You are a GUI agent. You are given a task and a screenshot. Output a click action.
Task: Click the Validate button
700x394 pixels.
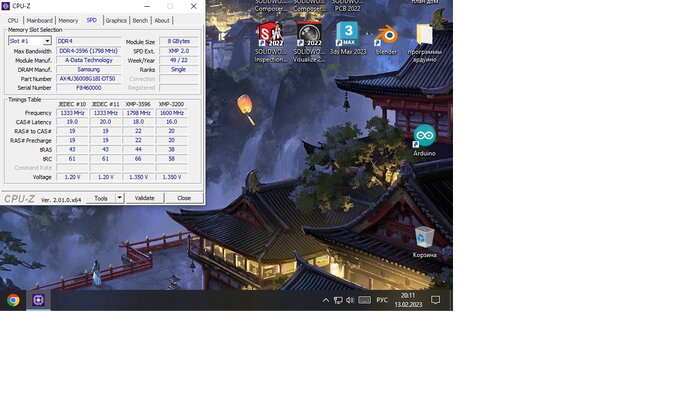(145, 198)
